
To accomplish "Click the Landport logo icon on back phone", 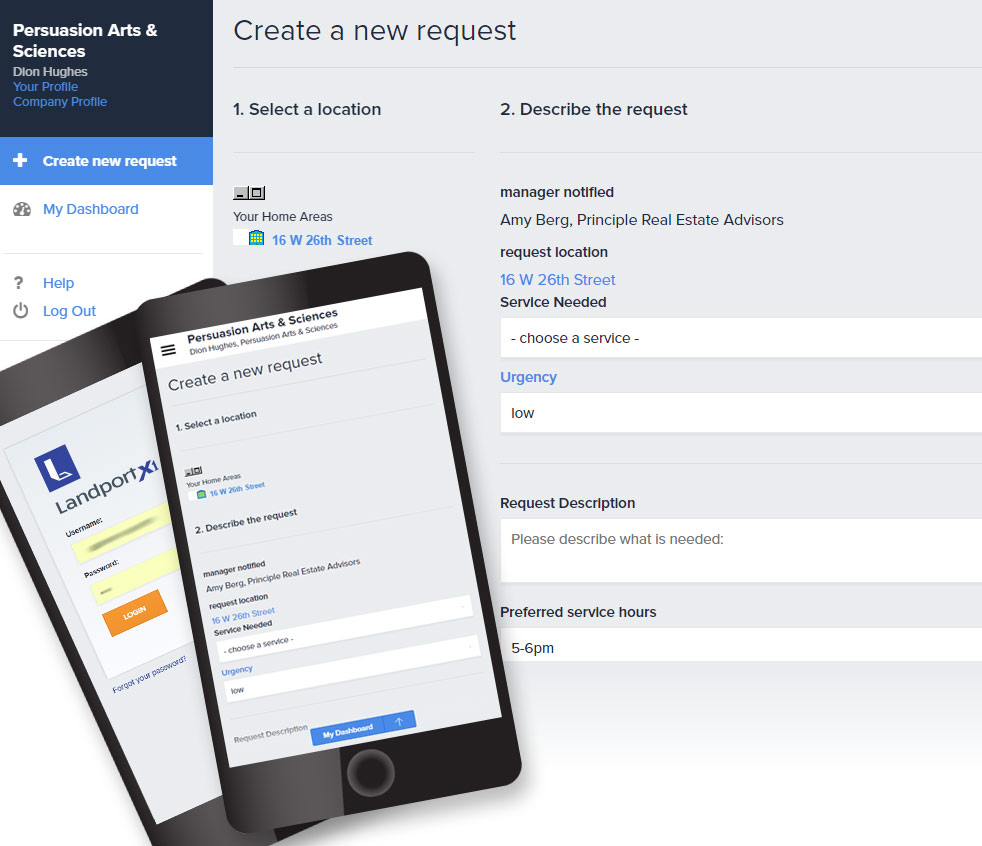I will coord(57,468).
